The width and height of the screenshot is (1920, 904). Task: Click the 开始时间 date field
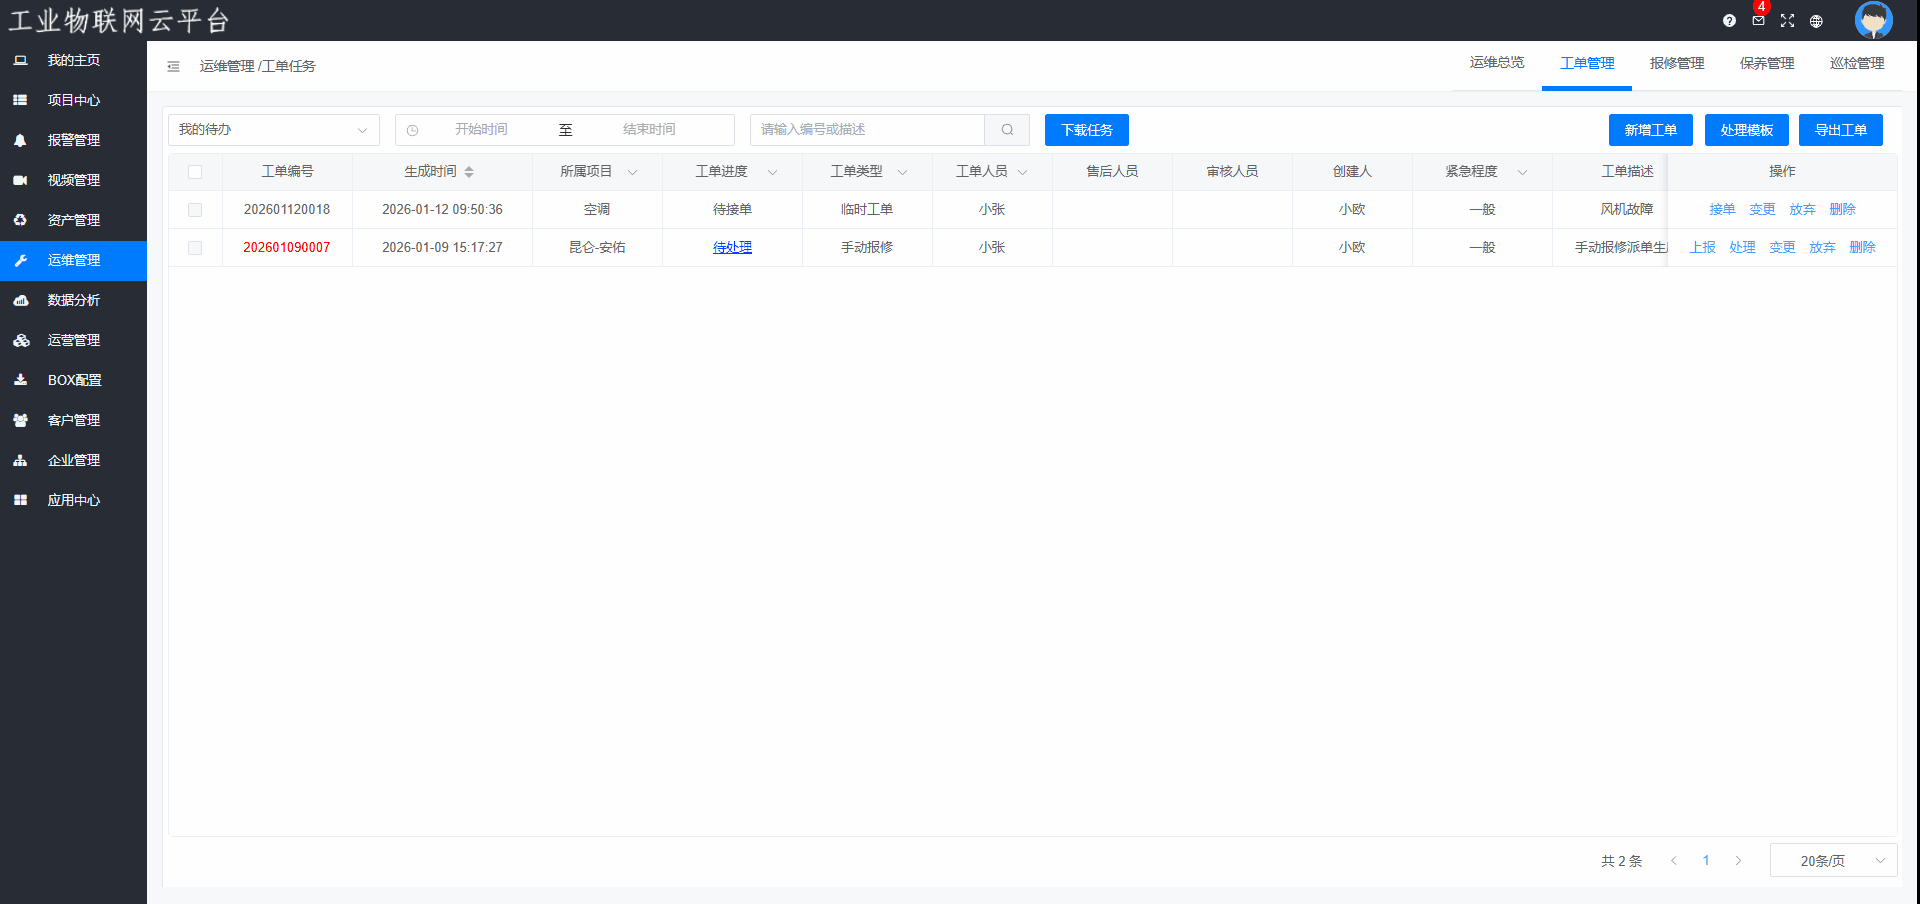pyautogui.click(x=481, y=130)
